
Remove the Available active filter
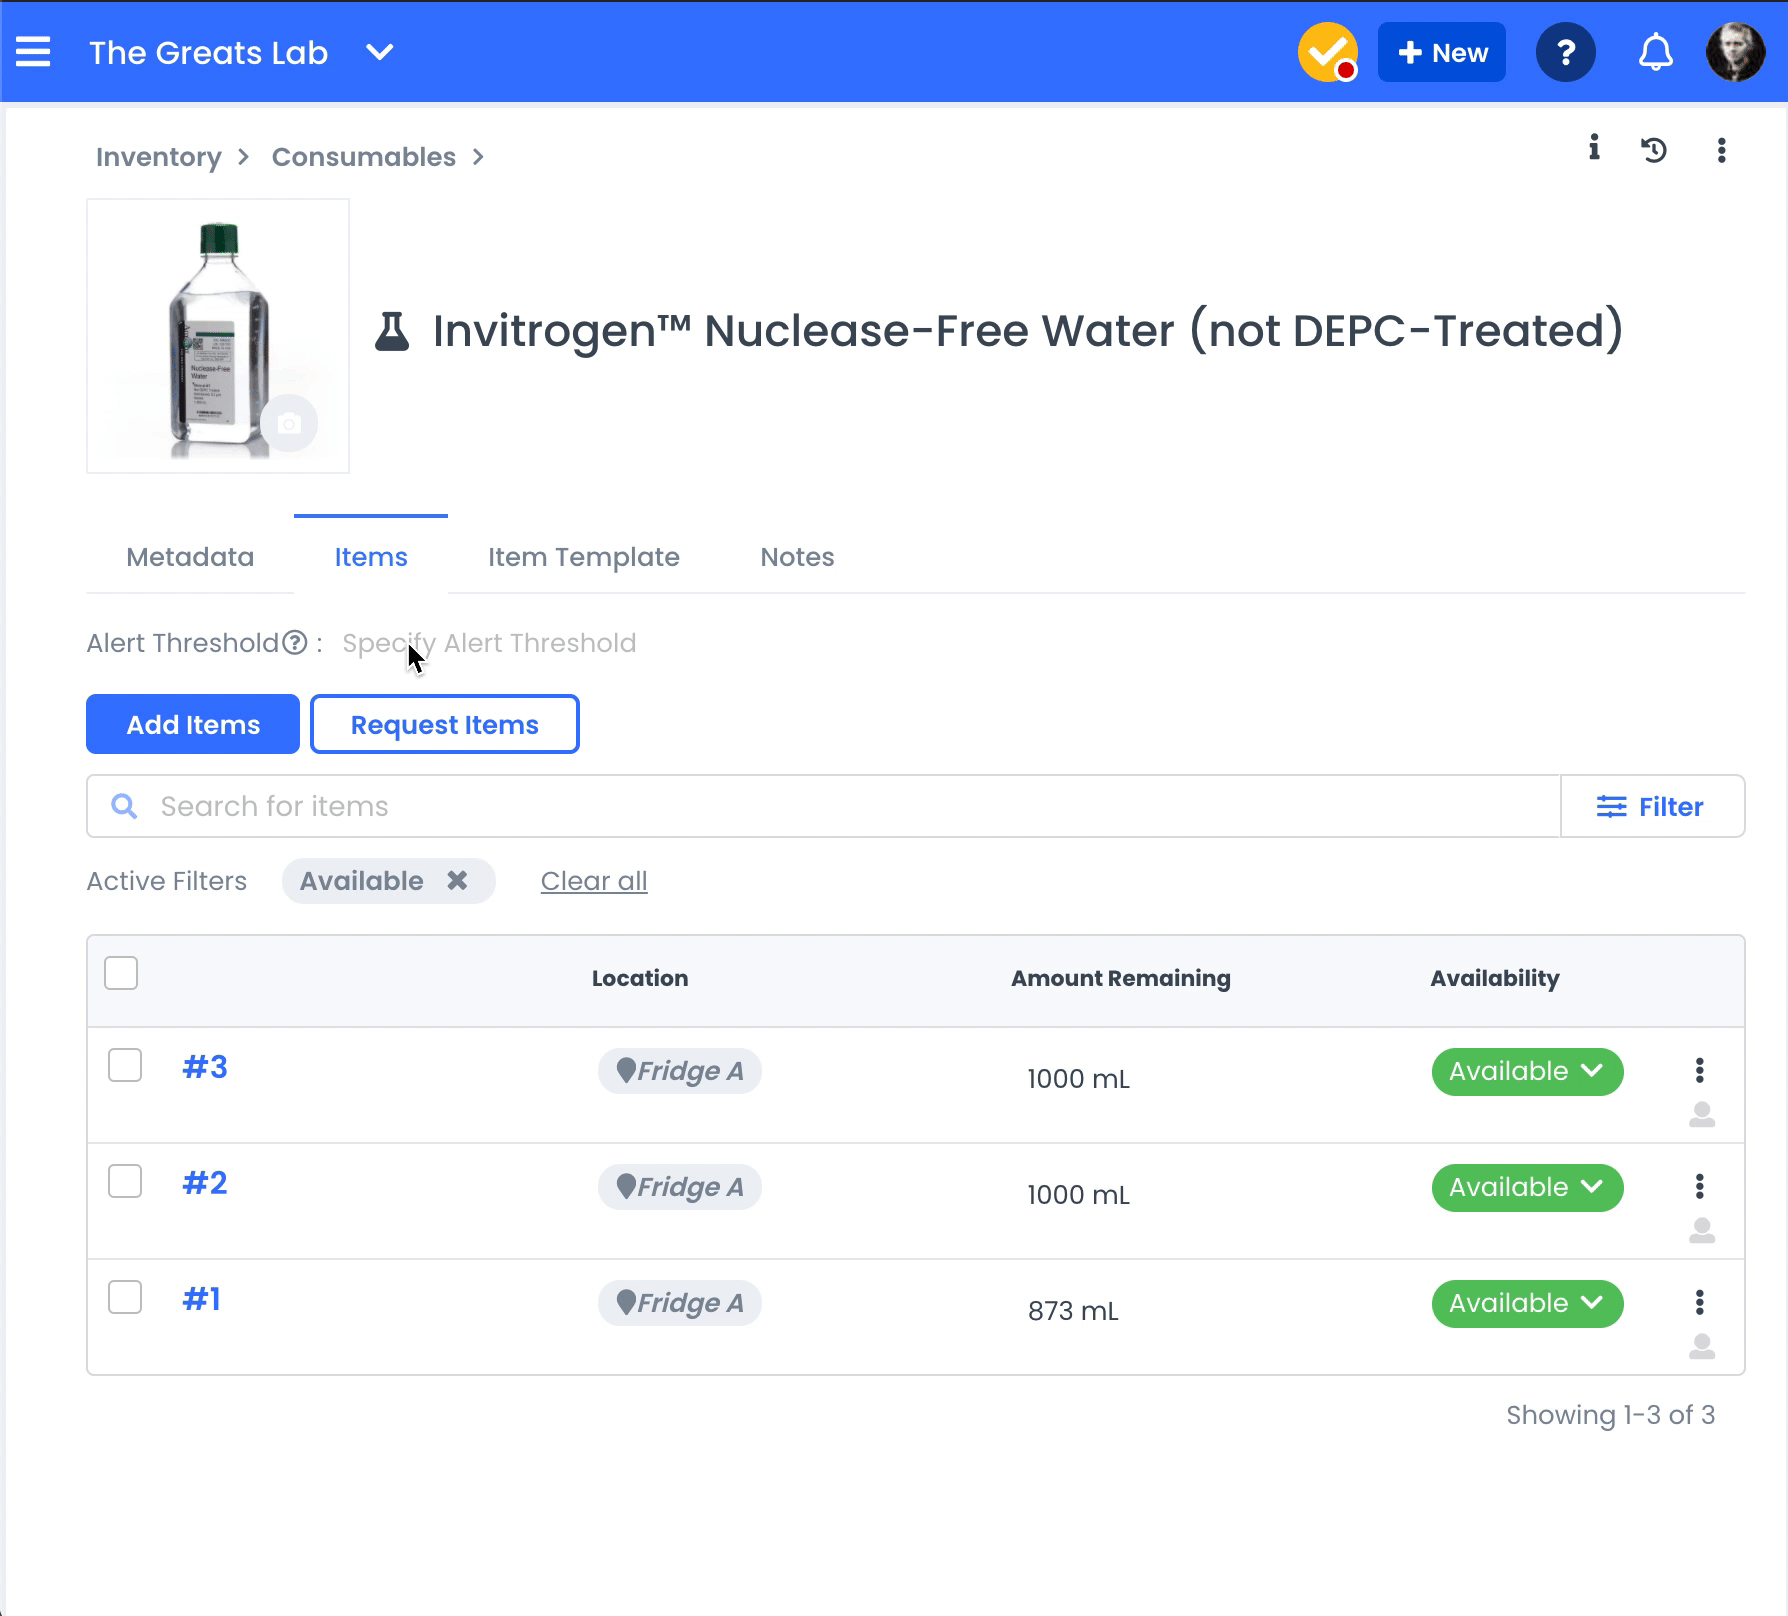click(x=457, y=880)
